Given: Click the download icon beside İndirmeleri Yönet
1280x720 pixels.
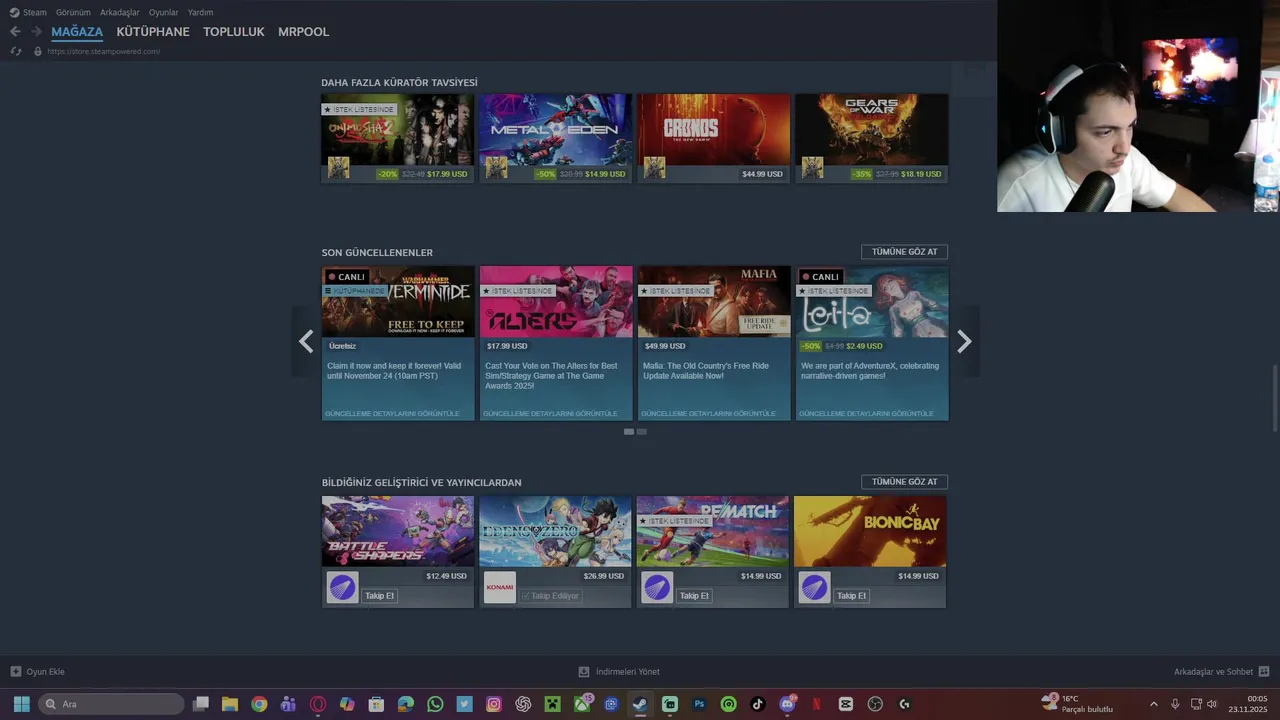Looking at the screenshot, I should coord(584,672).
